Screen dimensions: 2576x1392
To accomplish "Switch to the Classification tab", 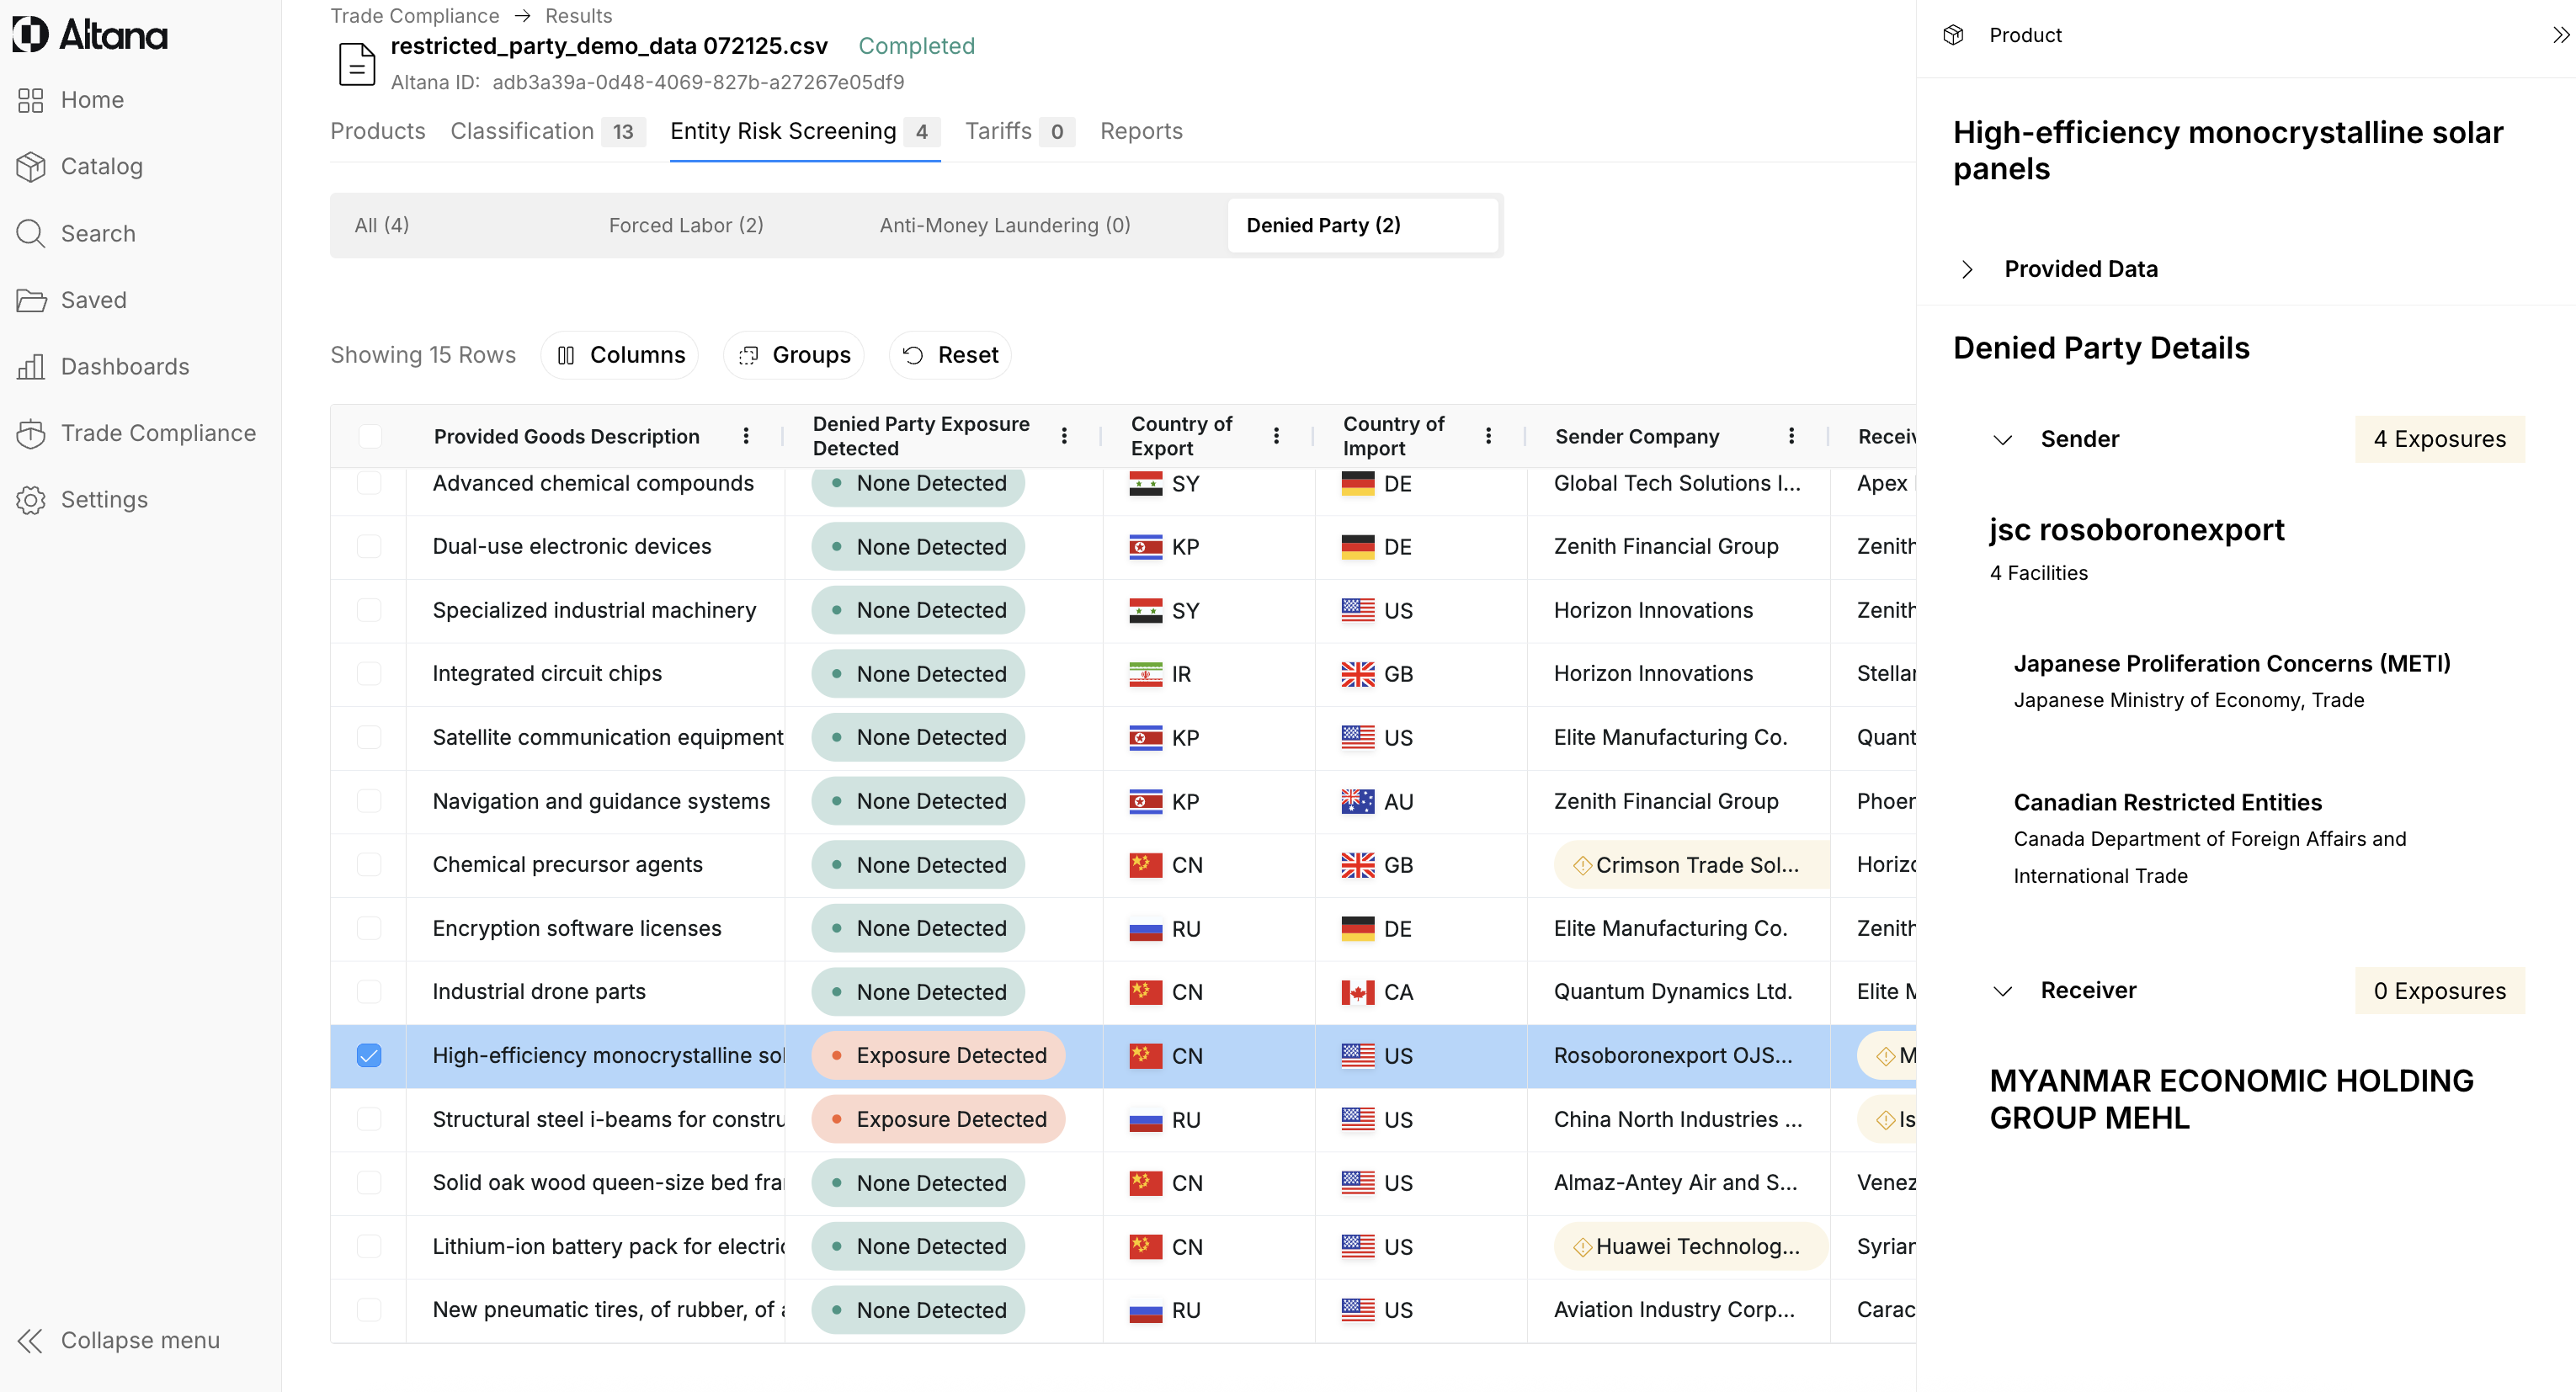I will tap(522, 131).
